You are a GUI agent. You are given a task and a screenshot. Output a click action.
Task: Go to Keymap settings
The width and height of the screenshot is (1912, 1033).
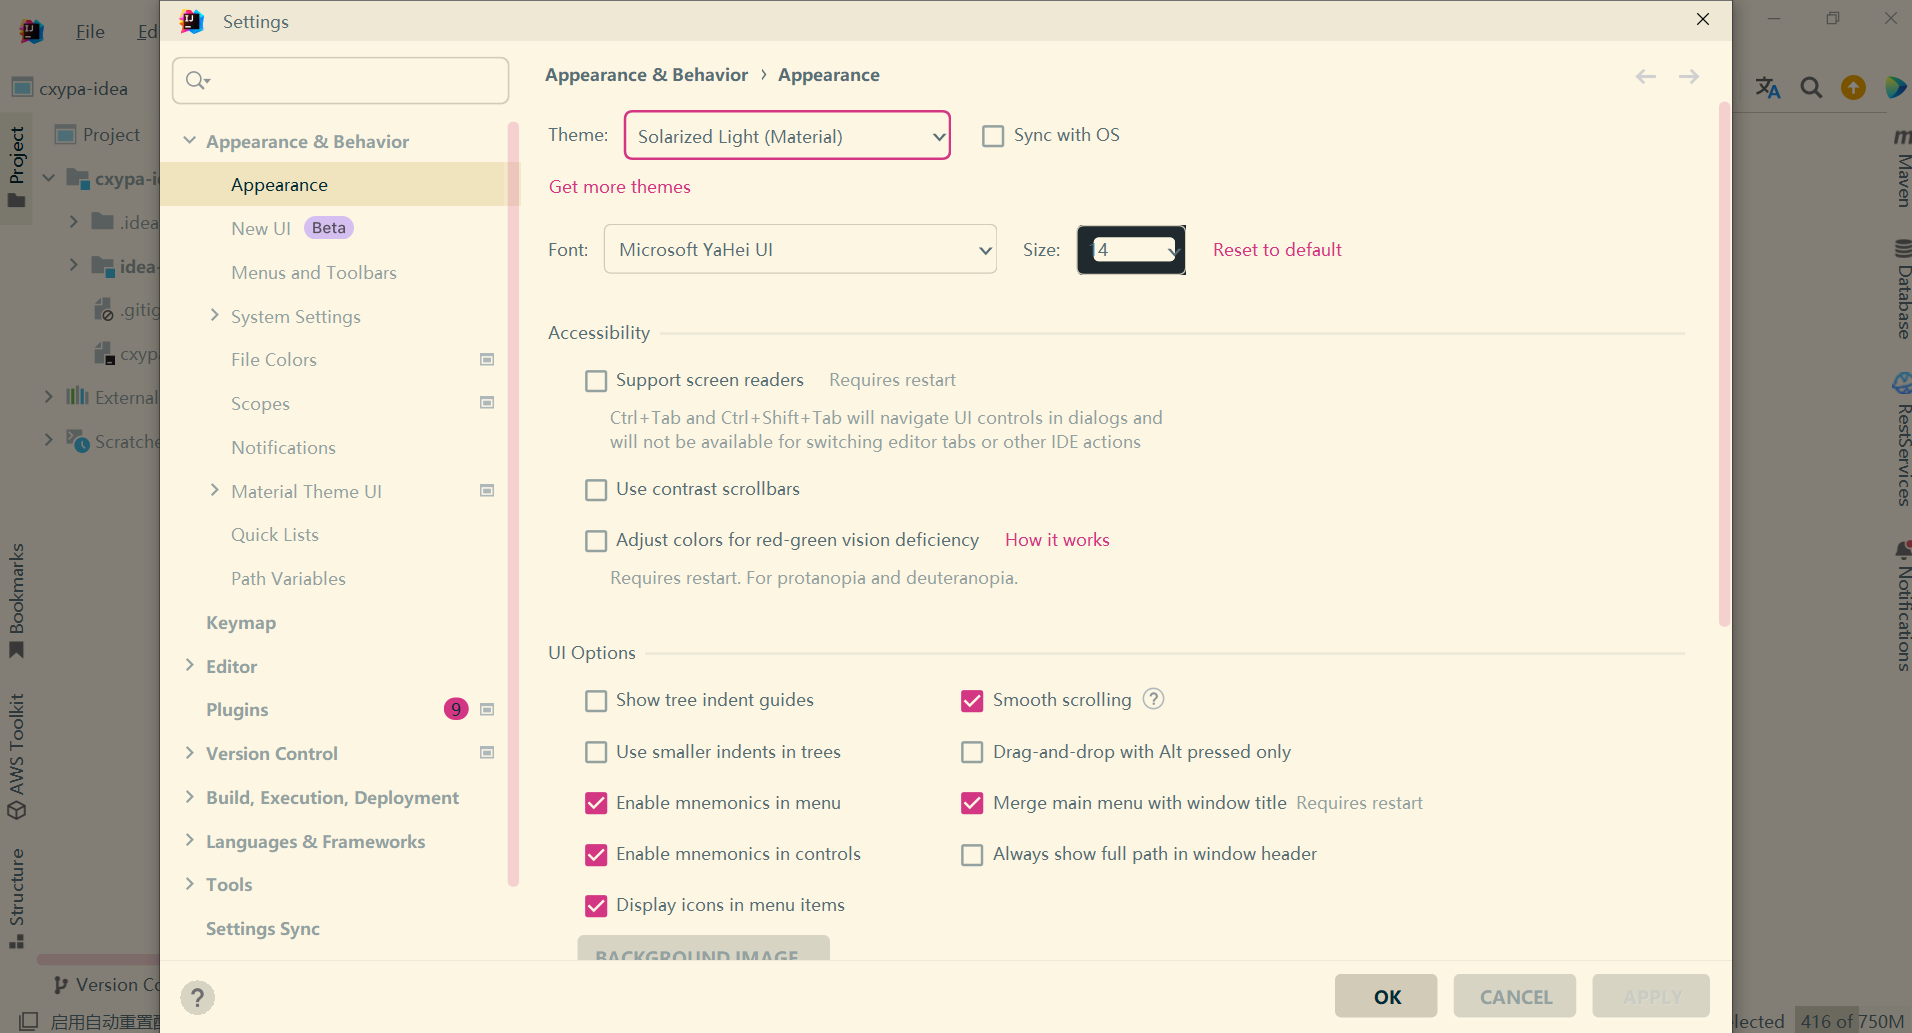(240, 622)
